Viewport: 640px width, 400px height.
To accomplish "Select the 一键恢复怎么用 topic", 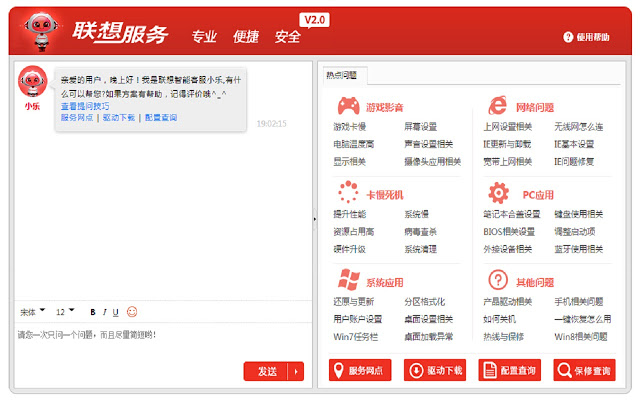I will click(x=582, y=319).
